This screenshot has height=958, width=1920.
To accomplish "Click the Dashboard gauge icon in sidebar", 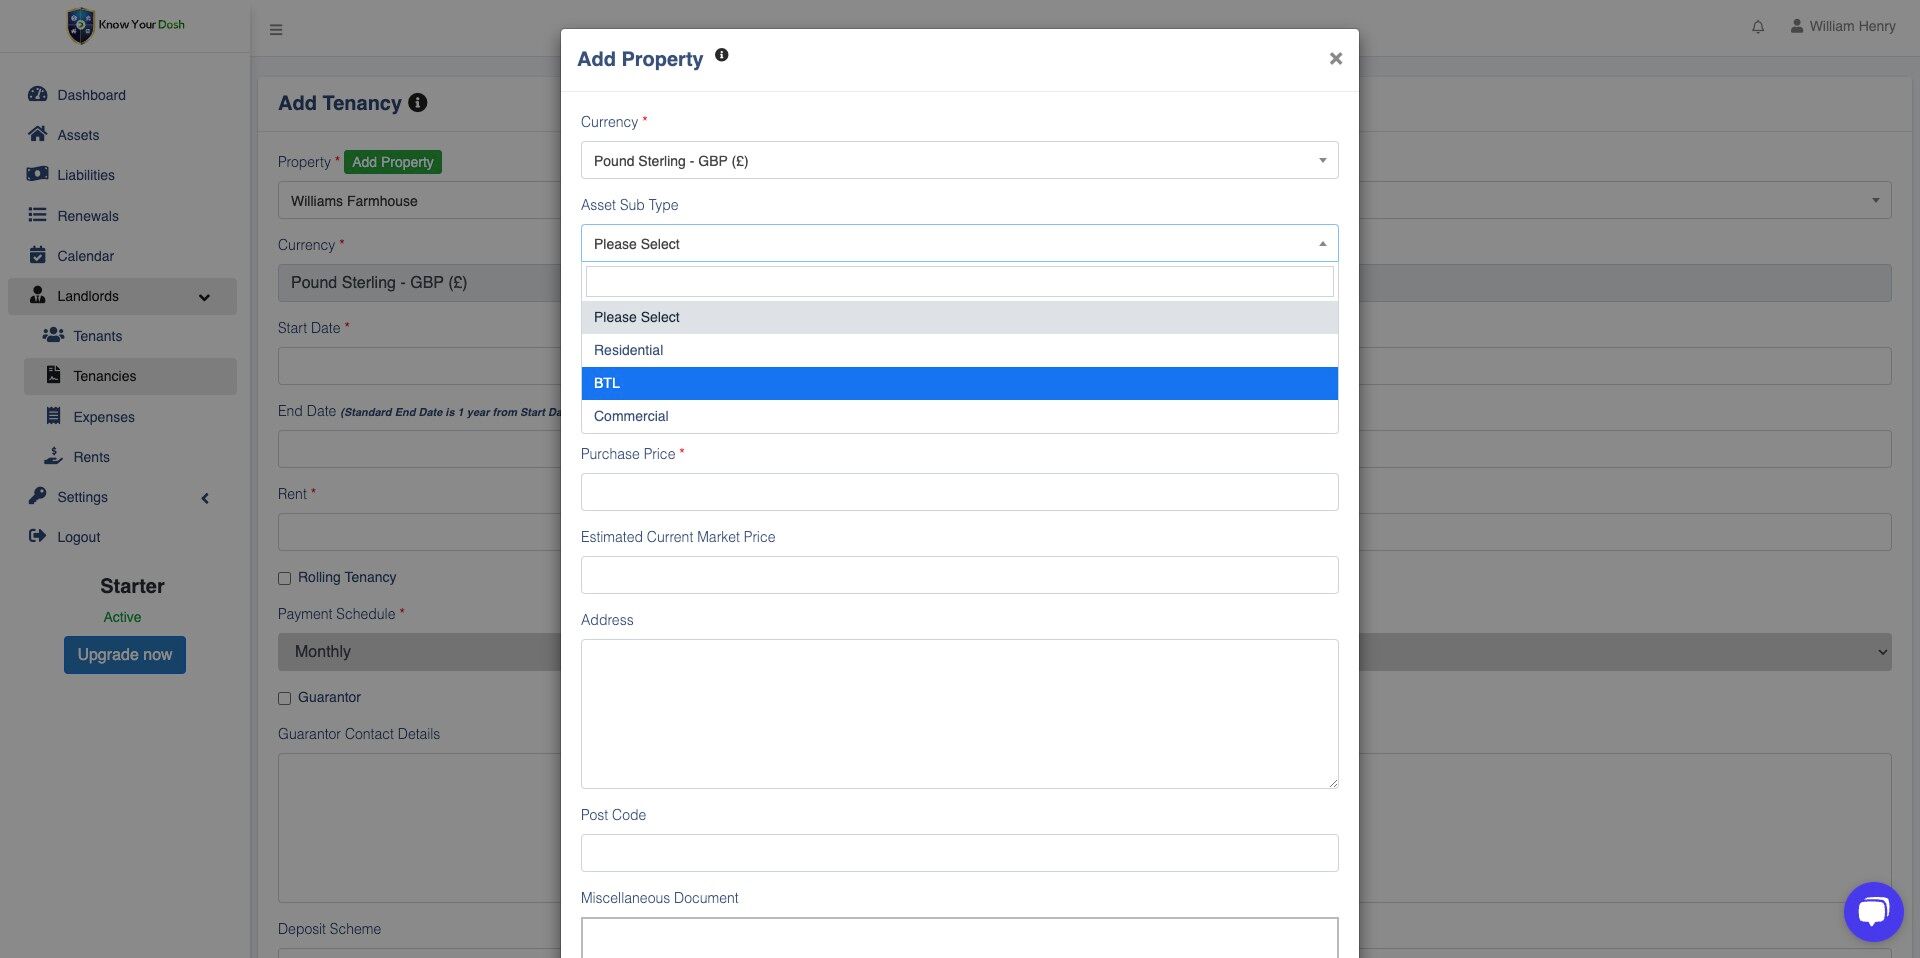I will pyautogui.click(x=38, y=94).
